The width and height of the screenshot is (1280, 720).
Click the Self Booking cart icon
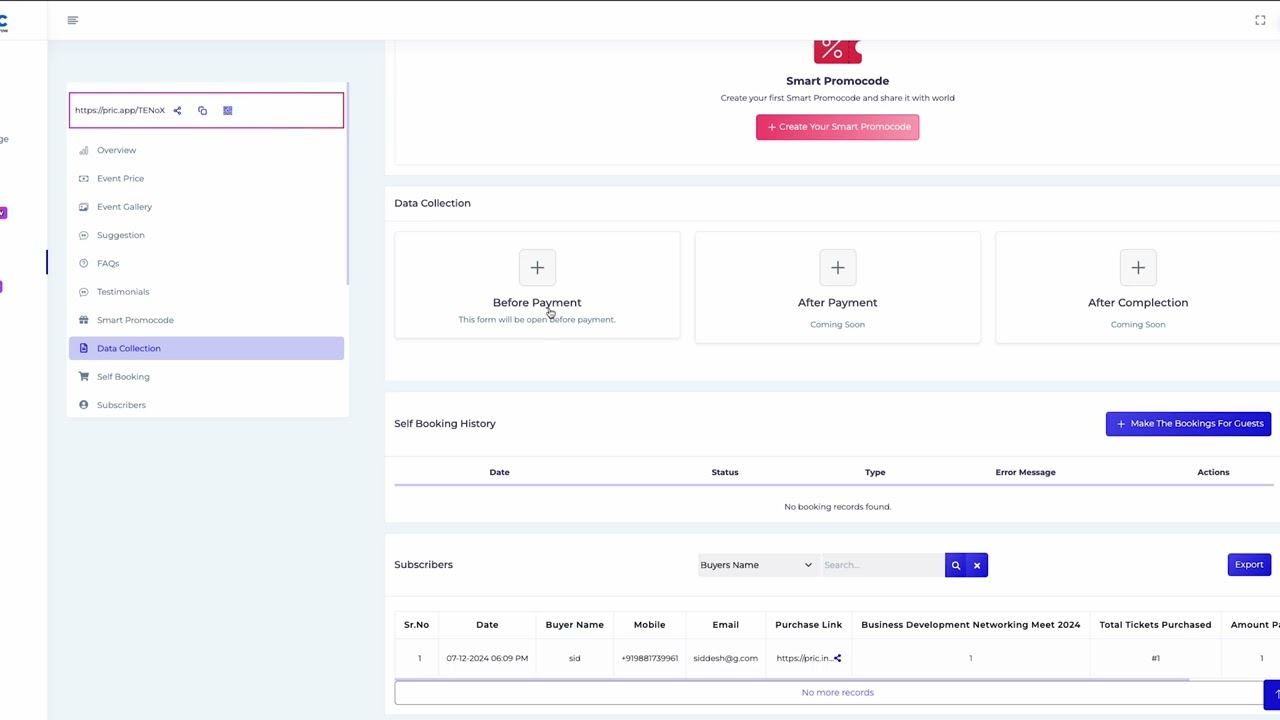pyautogui.click(x=83, y=377)
